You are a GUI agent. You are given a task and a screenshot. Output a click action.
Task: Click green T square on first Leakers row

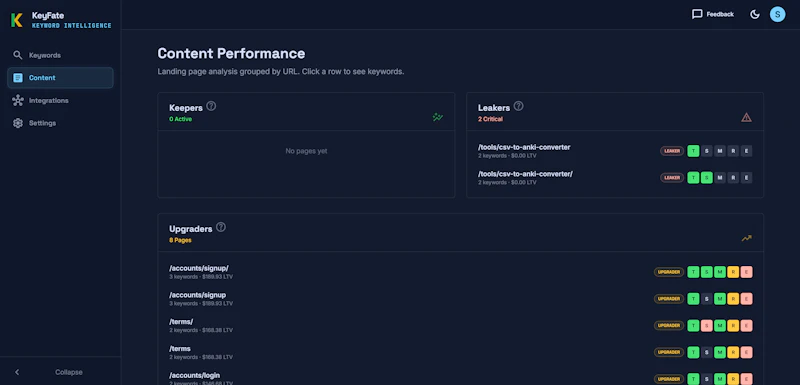[x=693, y=151]
